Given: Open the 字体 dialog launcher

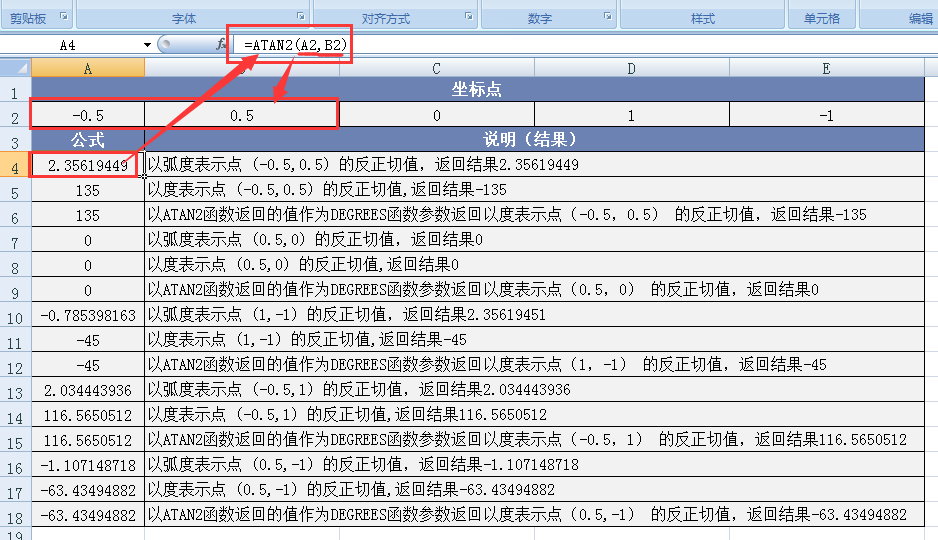Looking at the screenshot, I should point(301,16).
